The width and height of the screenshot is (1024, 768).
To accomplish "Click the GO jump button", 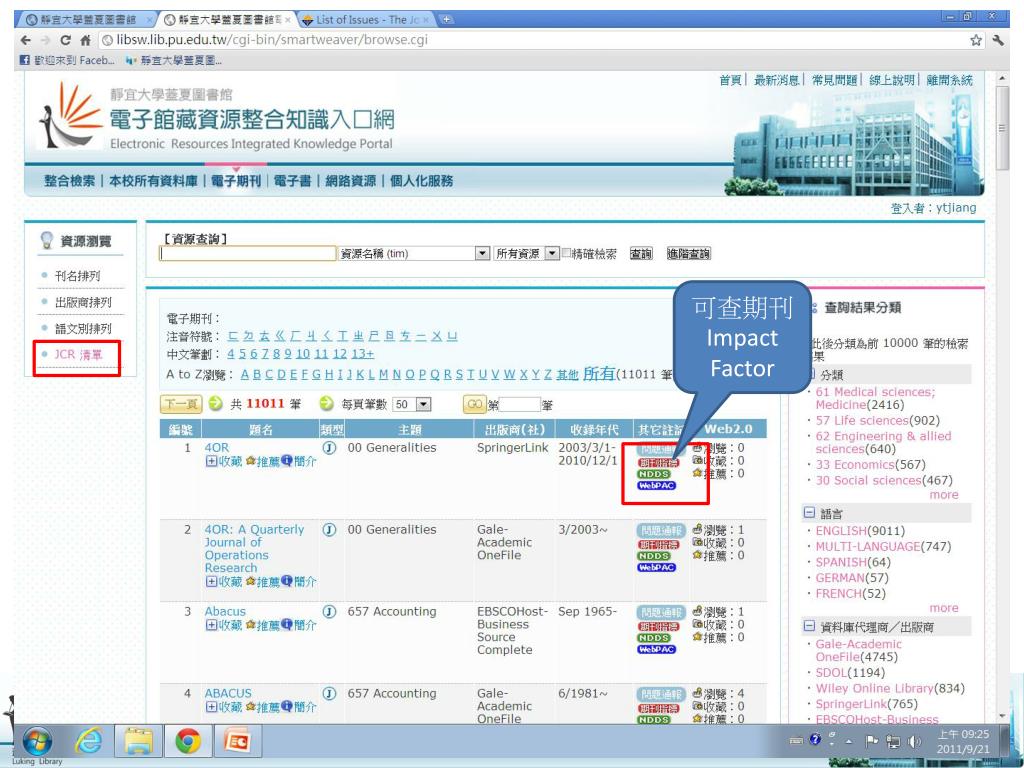I will point(475,405).
